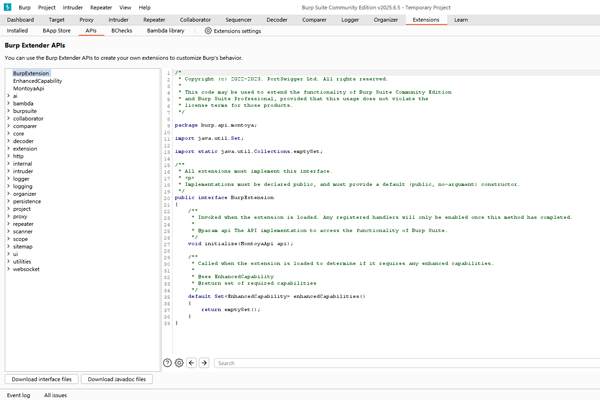Select BurpExtension in the API tree
The width and height of the screenshot is (600, 400).
[x=31, y=73]
